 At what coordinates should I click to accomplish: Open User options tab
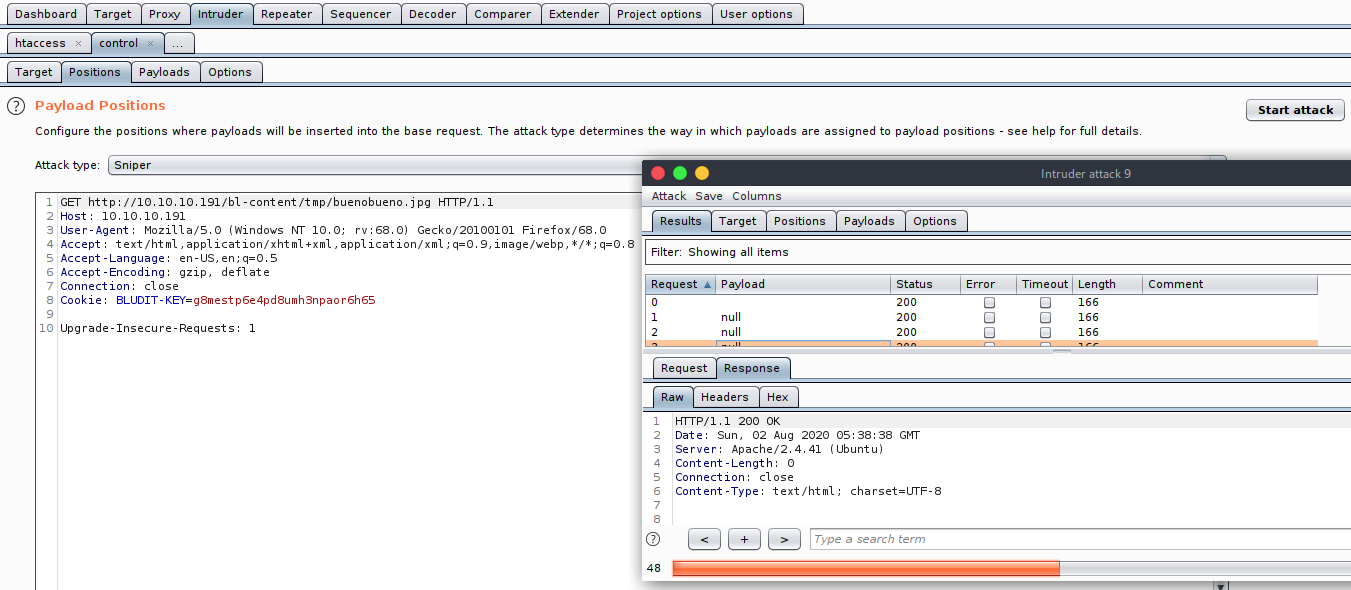tap(756, 14)
